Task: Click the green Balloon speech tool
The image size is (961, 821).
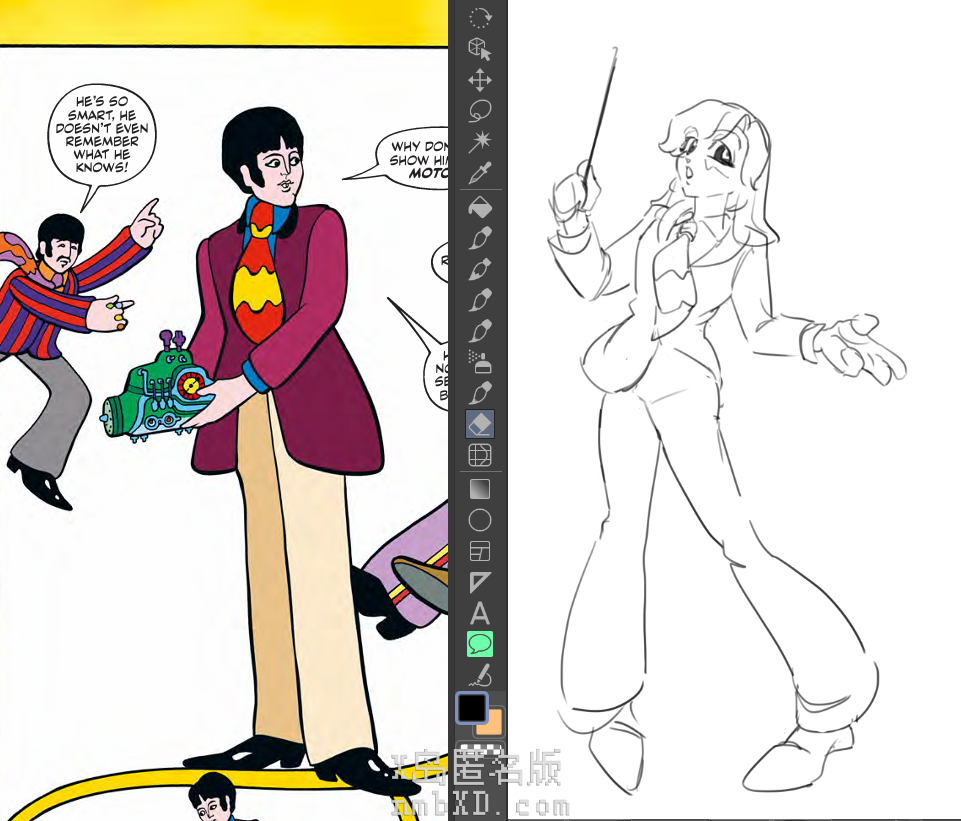Action: 480,644
